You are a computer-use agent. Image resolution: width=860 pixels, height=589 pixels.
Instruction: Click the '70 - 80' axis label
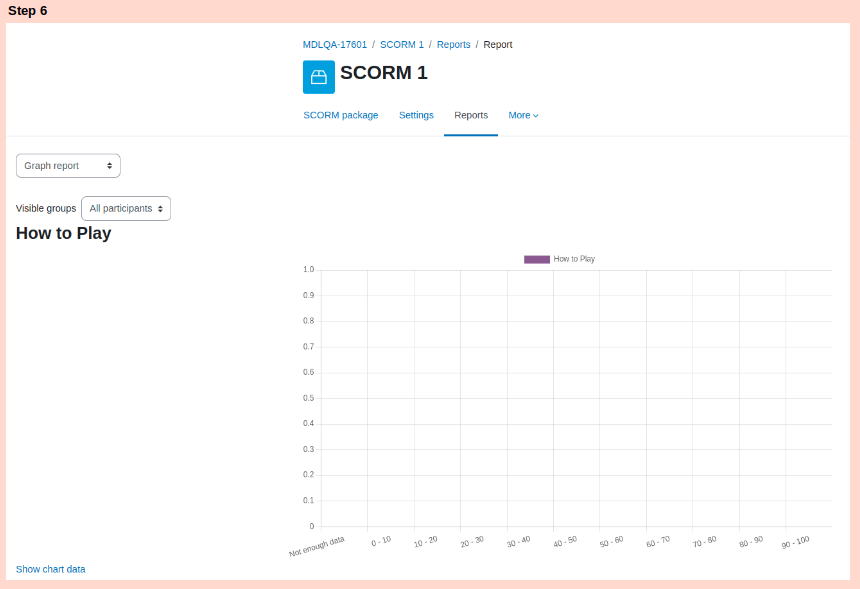[x=705, y=542]
